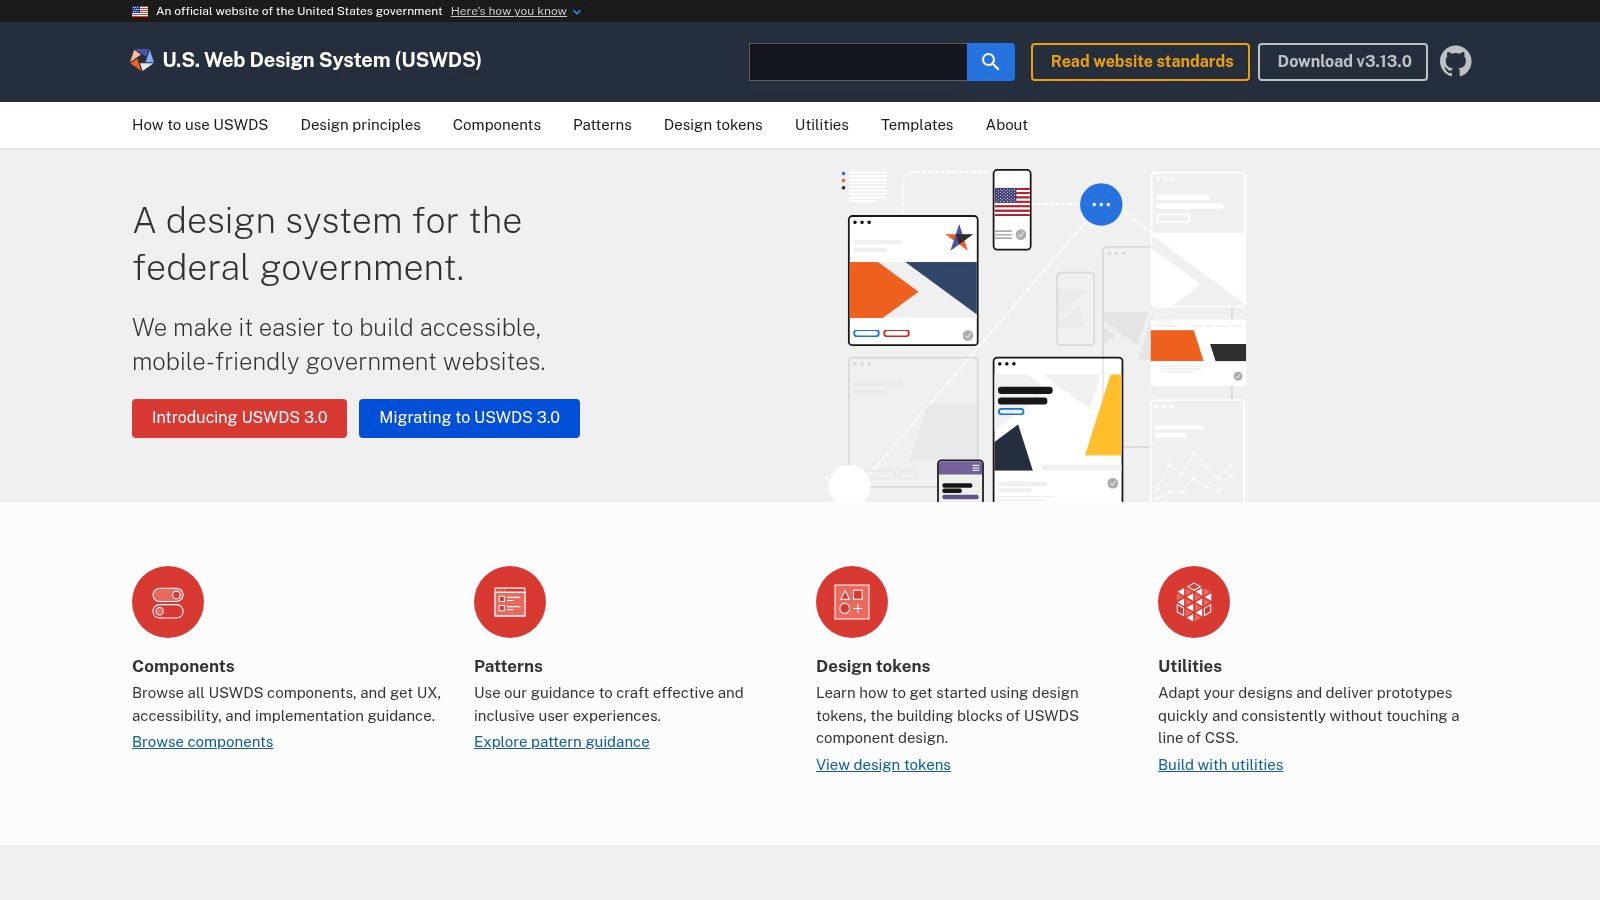Click the Download v3.13.0 button
The width and height of the screenshot is (1600, 900).
(x=1342, y=61)
